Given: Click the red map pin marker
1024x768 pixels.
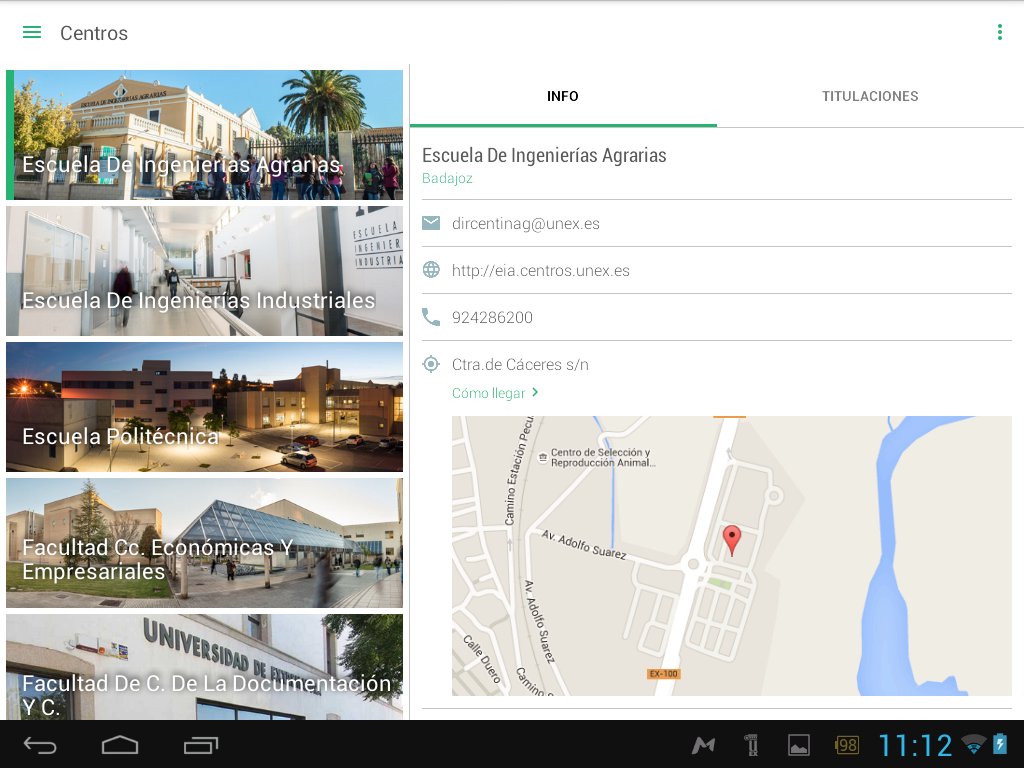Looking at the screenshot, I should pos(732,541).
